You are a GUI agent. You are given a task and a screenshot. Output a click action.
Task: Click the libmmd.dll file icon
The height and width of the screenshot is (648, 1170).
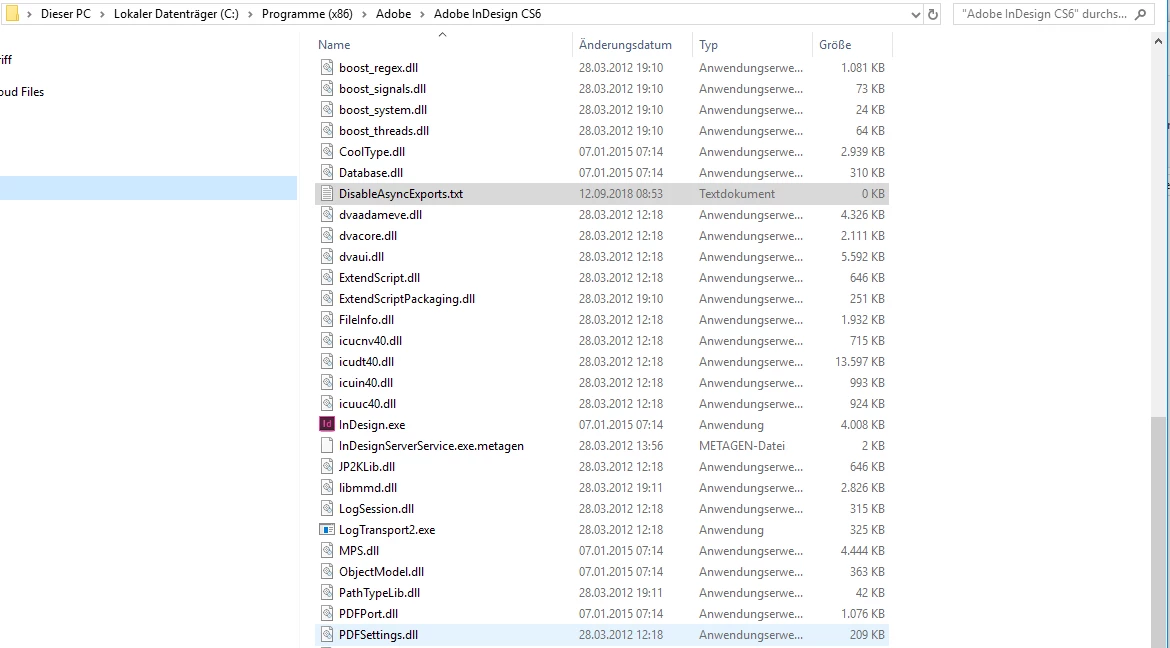tap(327, 487)
